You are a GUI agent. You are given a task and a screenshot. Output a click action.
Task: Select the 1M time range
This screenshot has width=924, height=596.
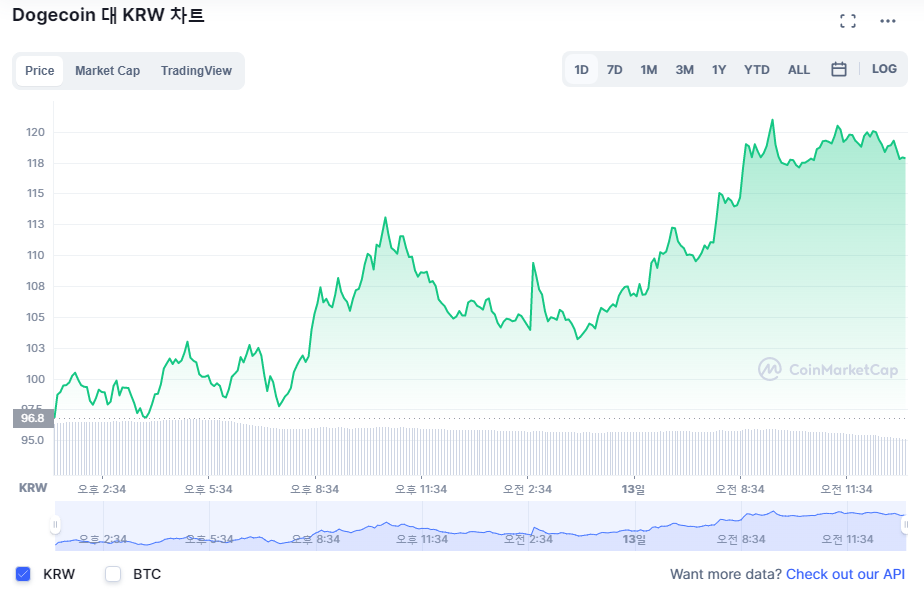tap(649, 70)
